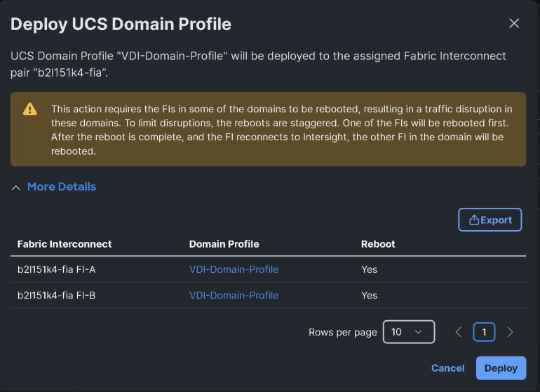Click the Yes reboot value for FI-B

(x=369, y=295)
